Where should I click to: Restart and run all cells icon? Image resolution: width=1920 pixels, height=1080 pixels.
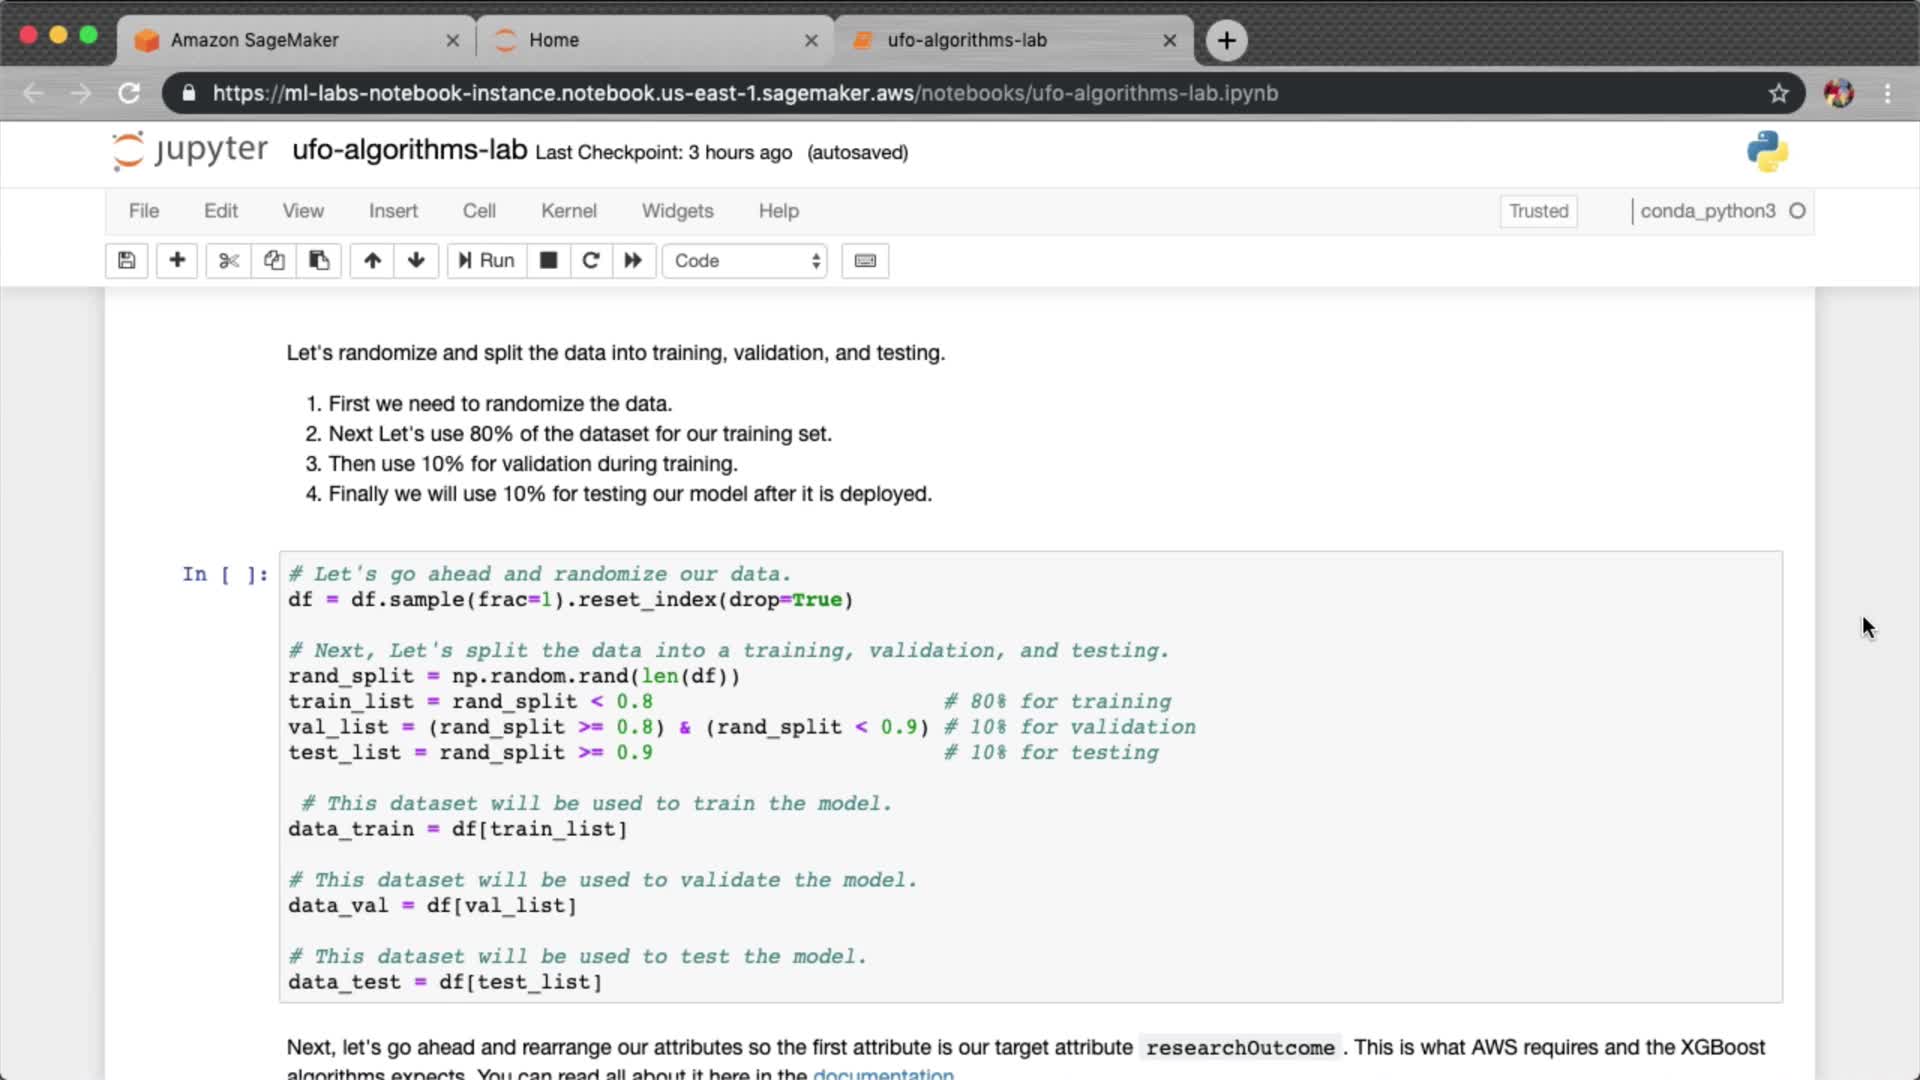coord(633,261)
